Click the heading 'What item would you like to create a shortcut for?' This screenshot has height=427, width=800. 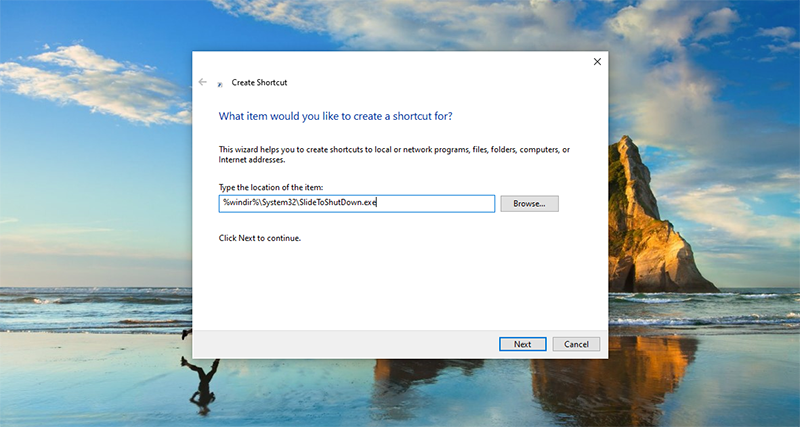point(336,116)
